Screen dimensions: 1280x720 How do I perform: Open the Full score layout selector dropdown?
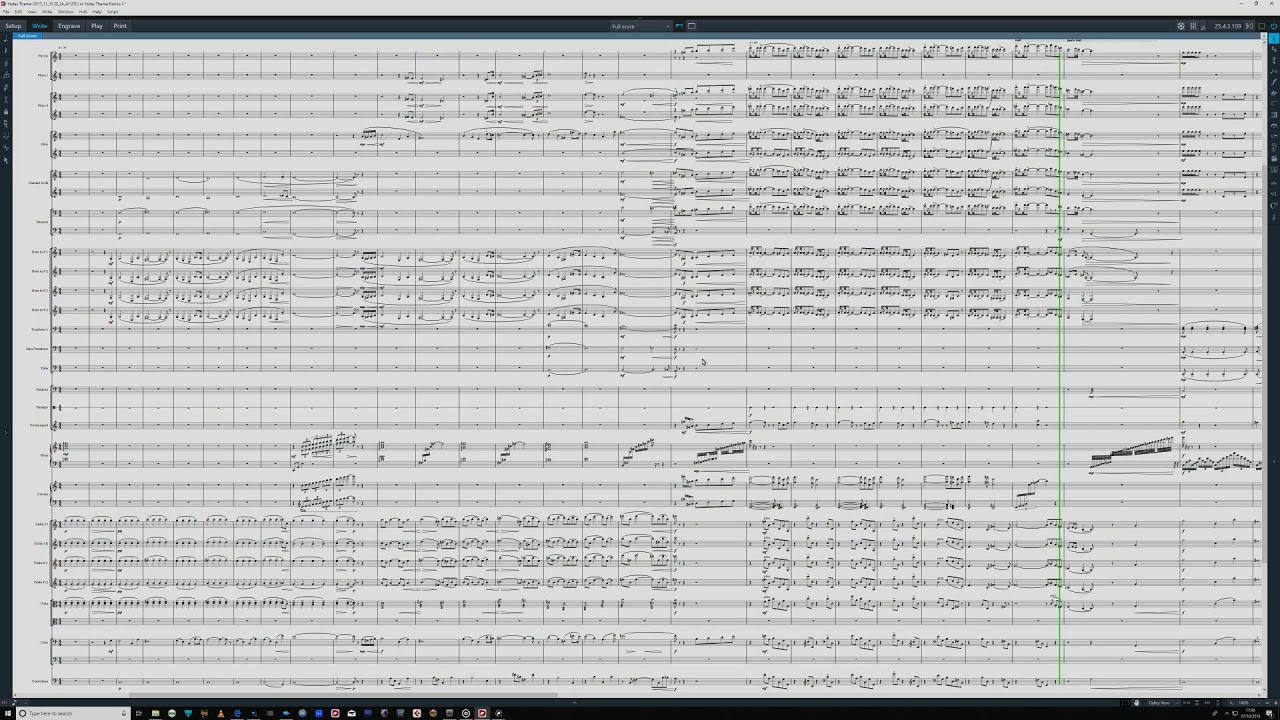(x=641, y=26)
